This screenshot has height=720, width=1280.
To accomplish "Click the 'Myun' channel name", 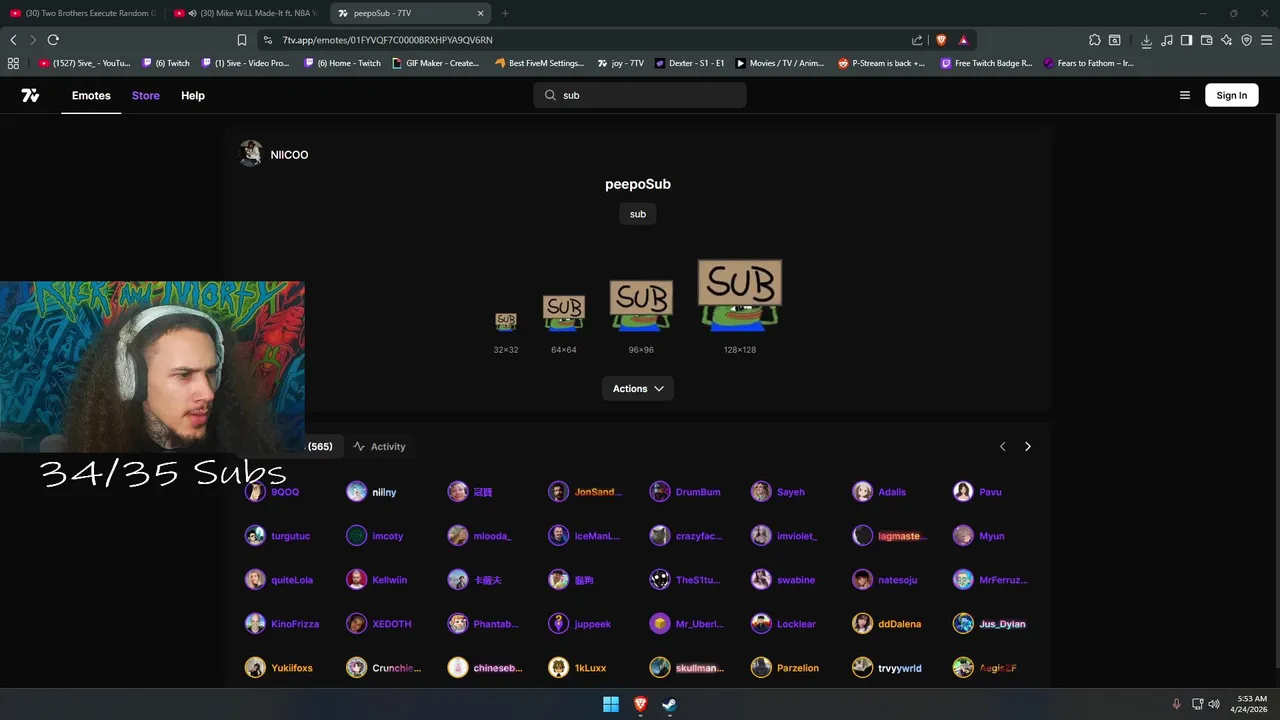I will pyautogui.click(x=992, y=536).
